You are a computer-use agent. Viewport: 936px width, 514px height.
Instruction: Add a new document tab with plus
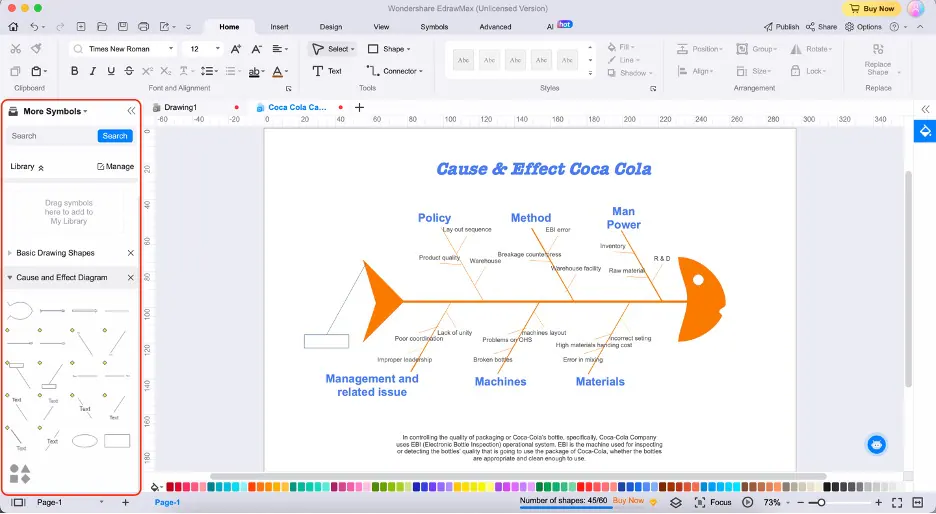coord(359,107)
